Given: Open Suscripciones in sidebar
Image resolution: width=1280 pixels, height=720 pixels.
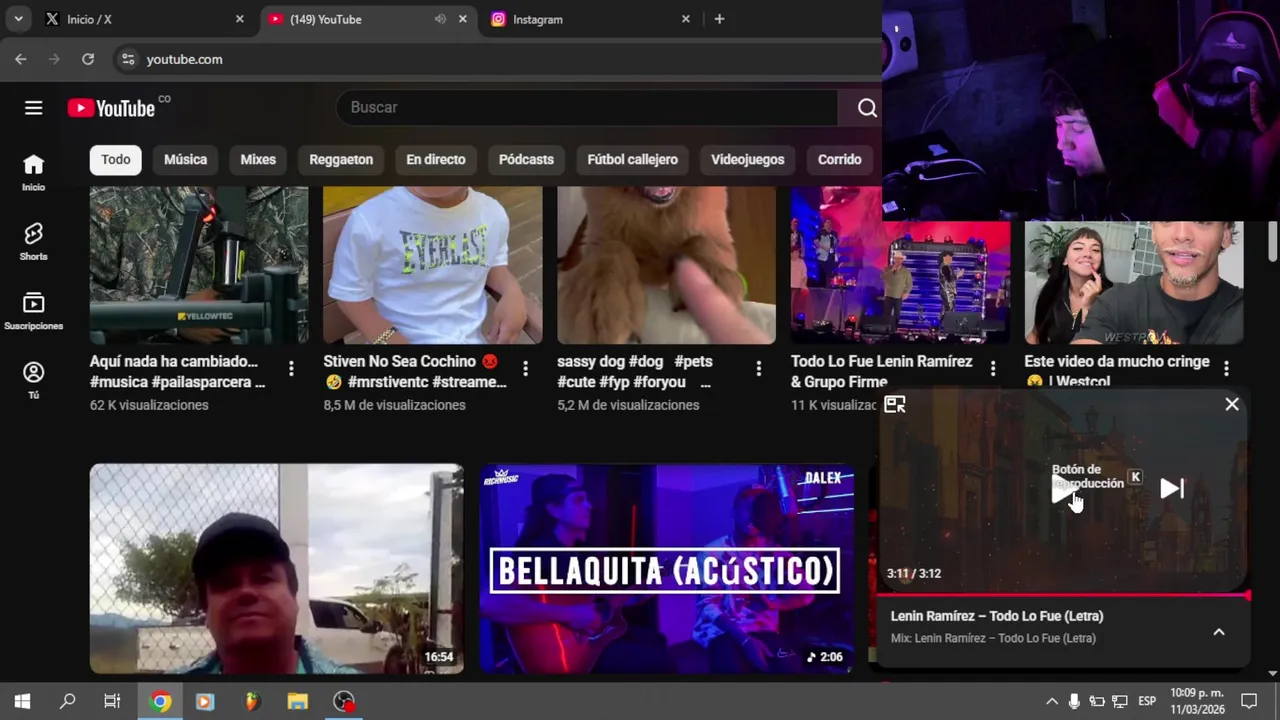Looking at the screenshot, I should point(34,311).
